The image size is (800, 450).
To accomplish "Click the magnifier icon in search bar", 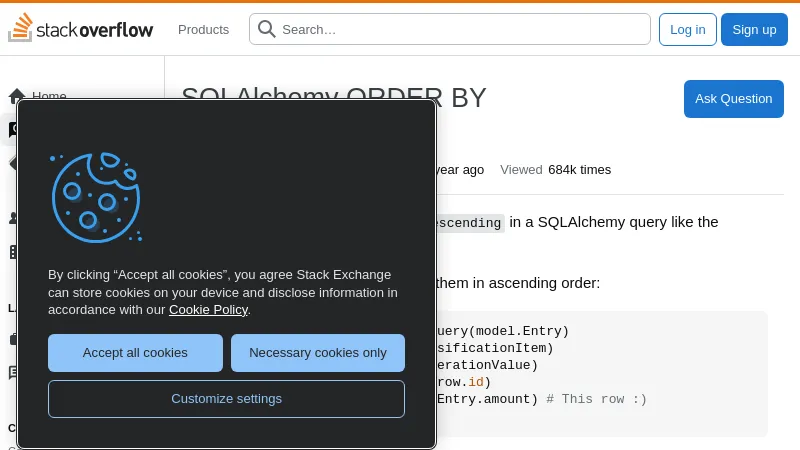I will click(267, 29).
